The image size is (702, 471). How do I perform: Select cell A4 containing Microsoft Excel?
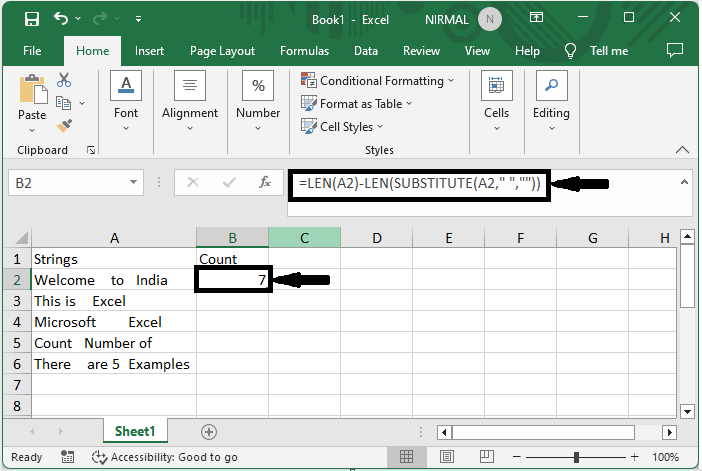point(114,322)
